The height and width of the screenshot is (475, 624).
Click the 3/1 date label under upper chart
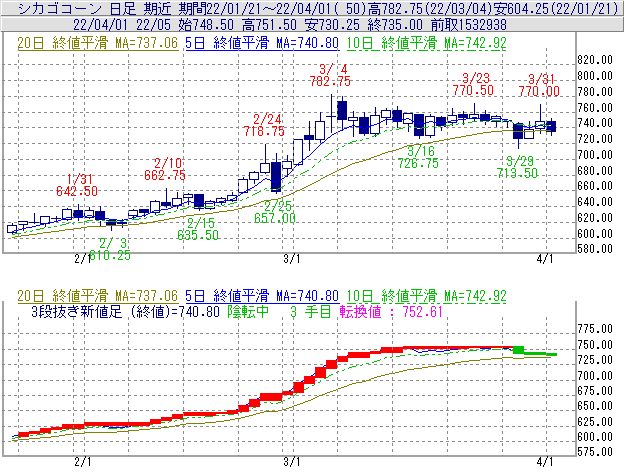(292, 259)
